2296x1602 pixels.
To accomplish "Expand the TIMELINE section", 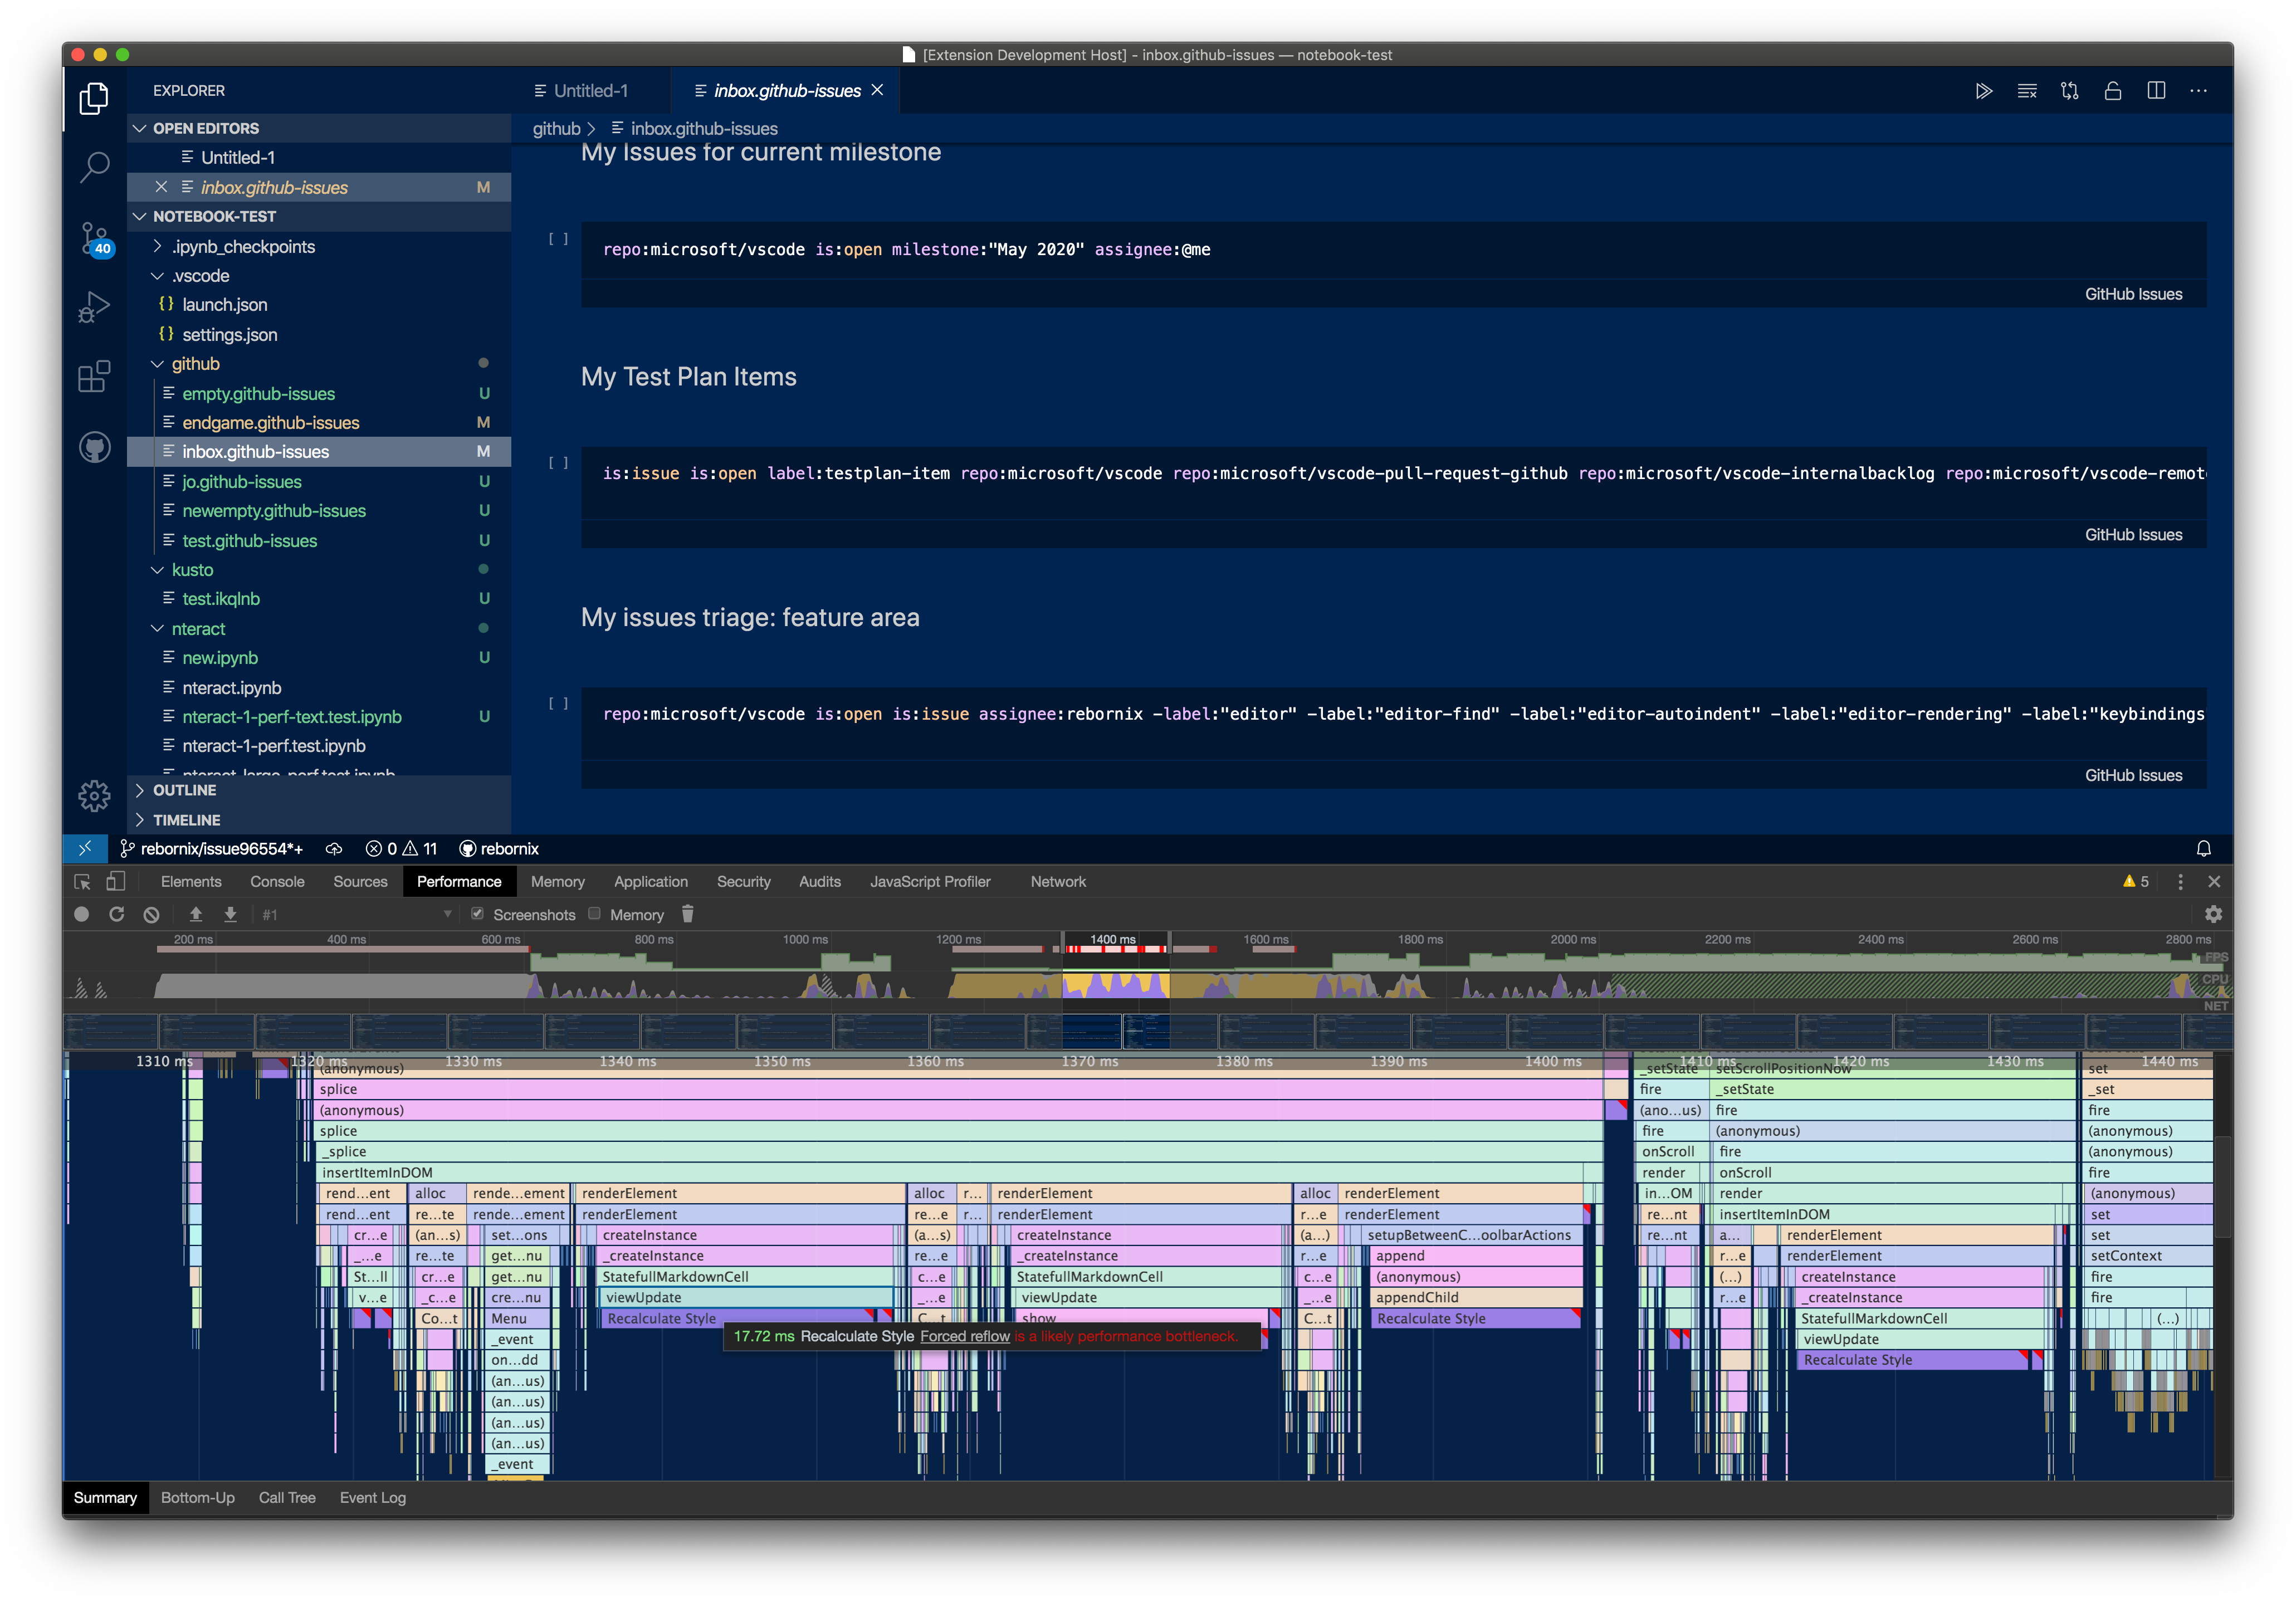I will tap(186, 820).
